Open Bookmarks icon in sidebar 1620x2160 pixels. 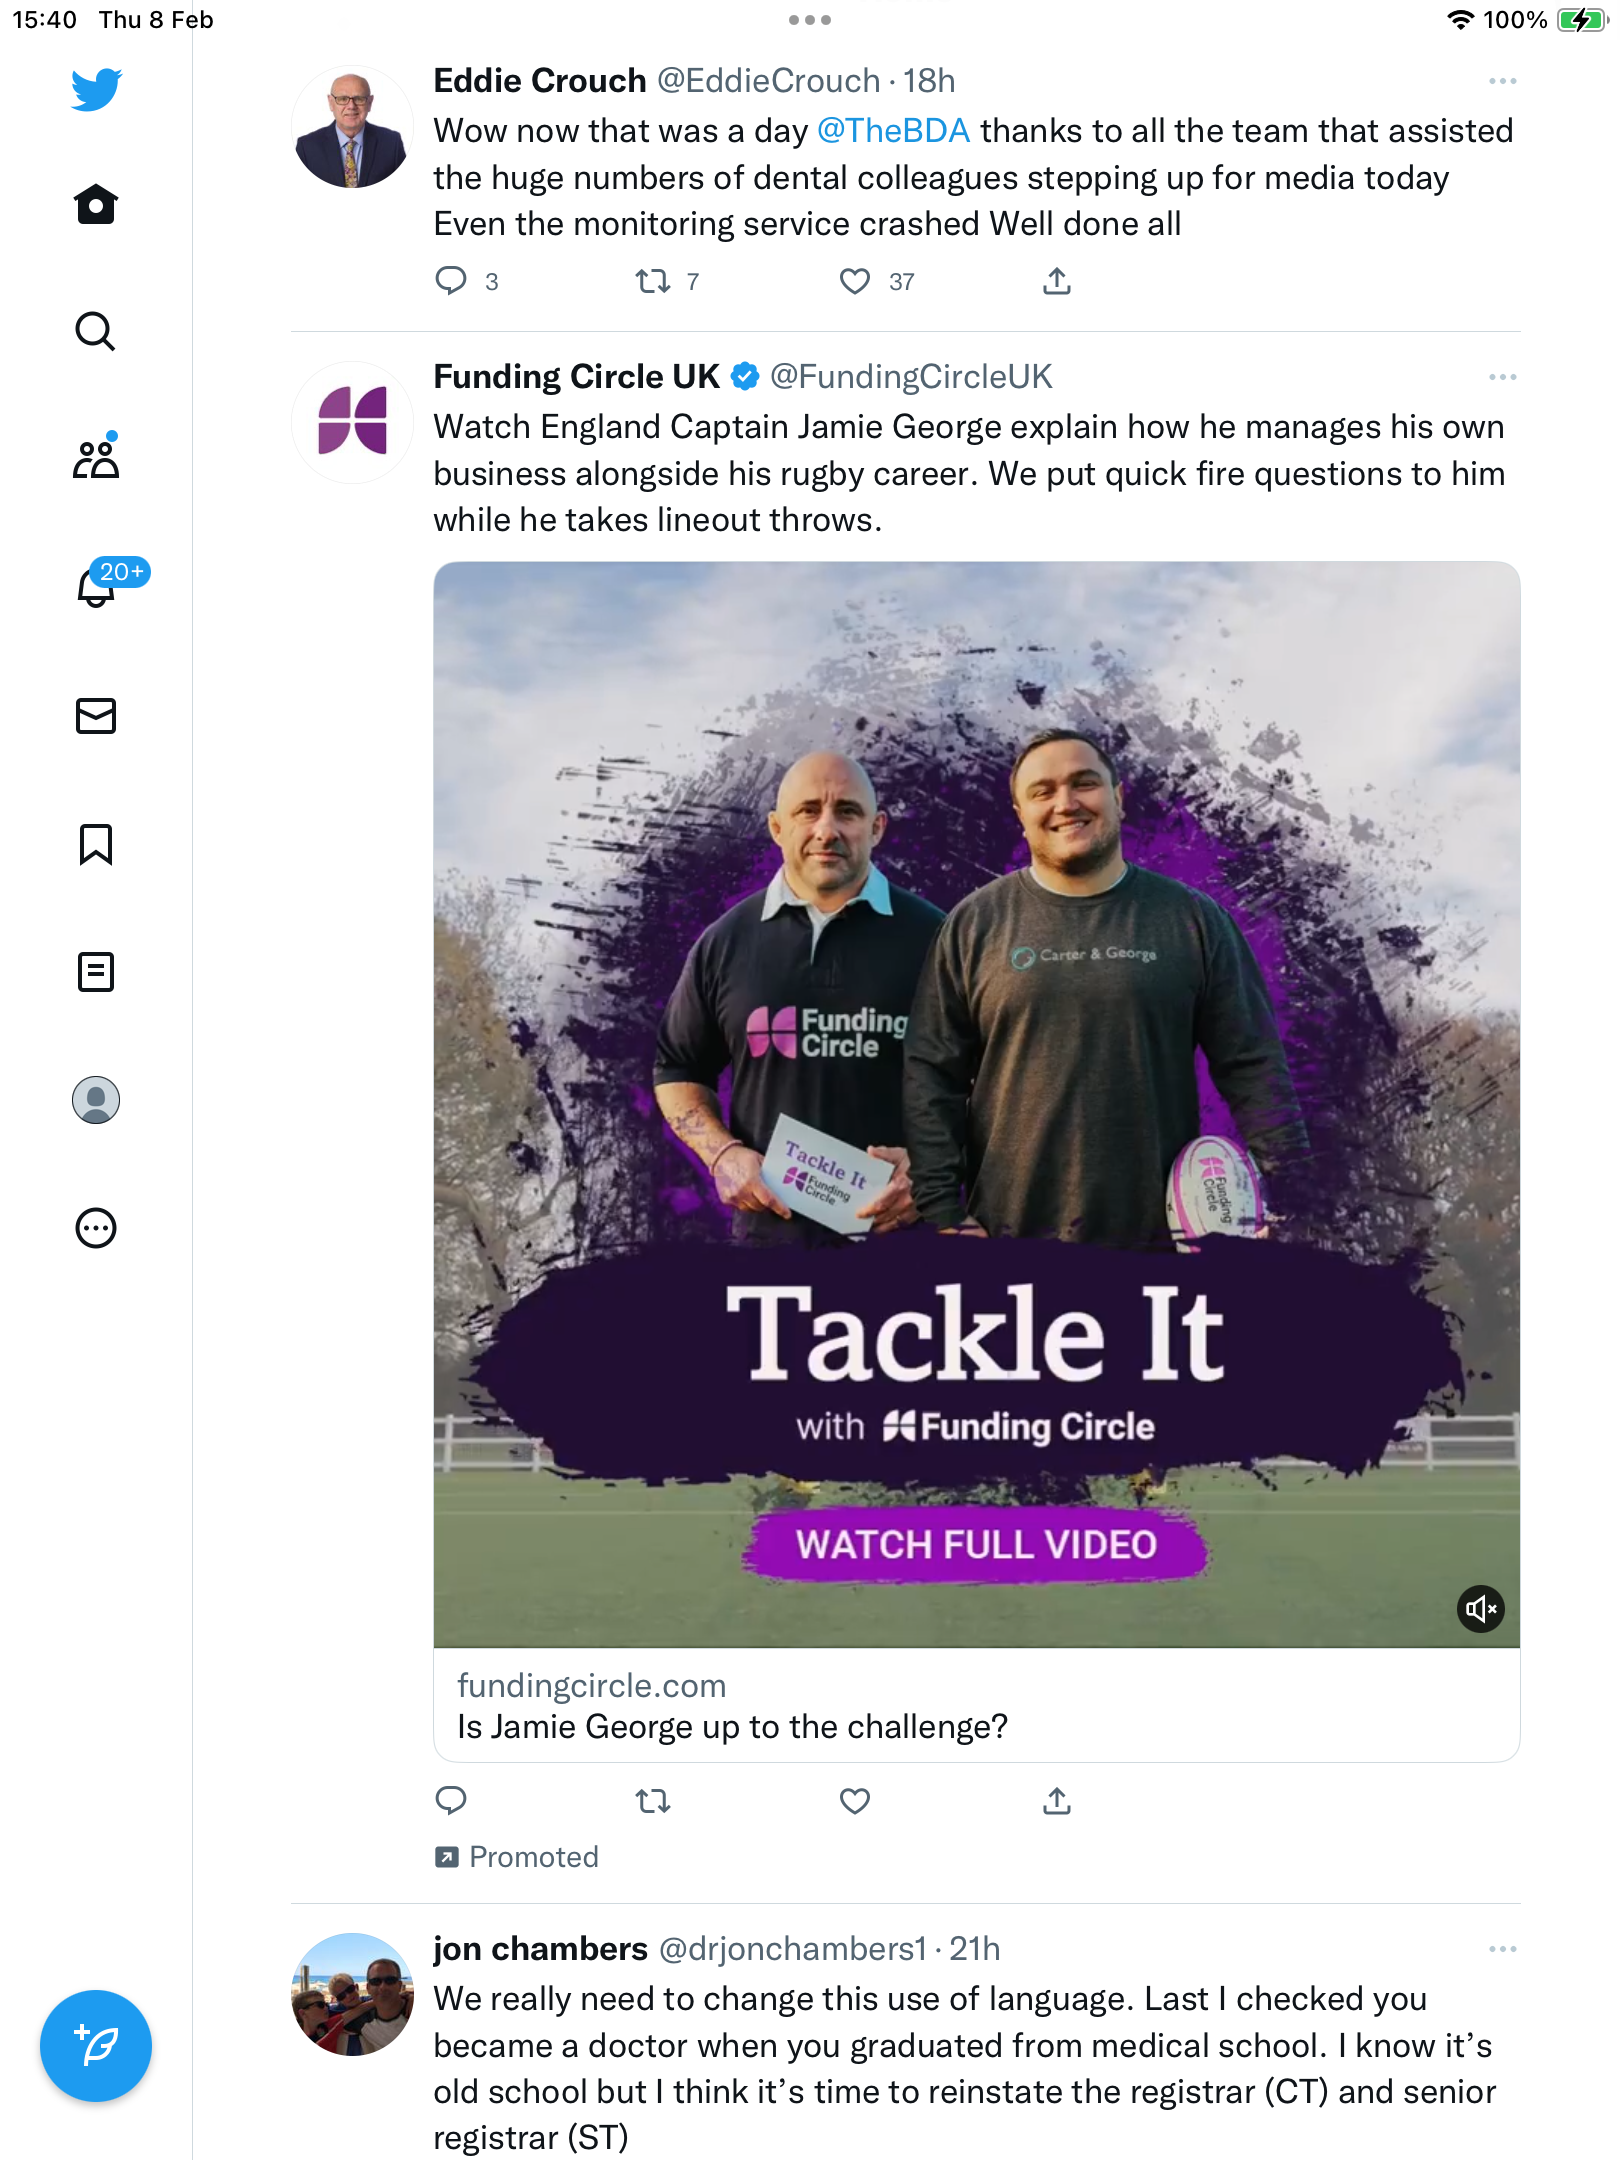coord(96,844)
